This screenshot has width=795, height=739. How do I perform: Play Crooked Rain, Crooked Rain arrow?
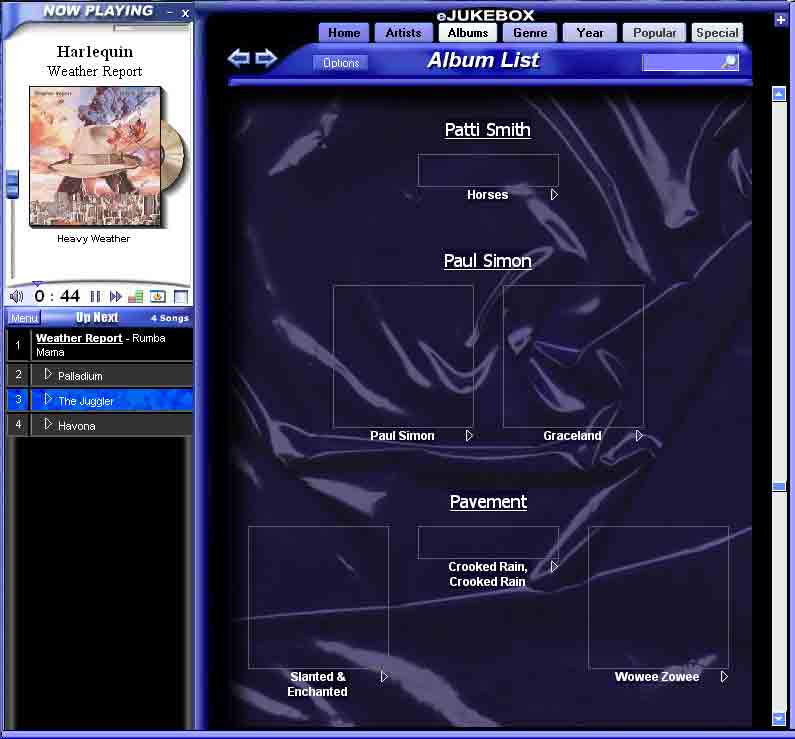coord(554,567)
